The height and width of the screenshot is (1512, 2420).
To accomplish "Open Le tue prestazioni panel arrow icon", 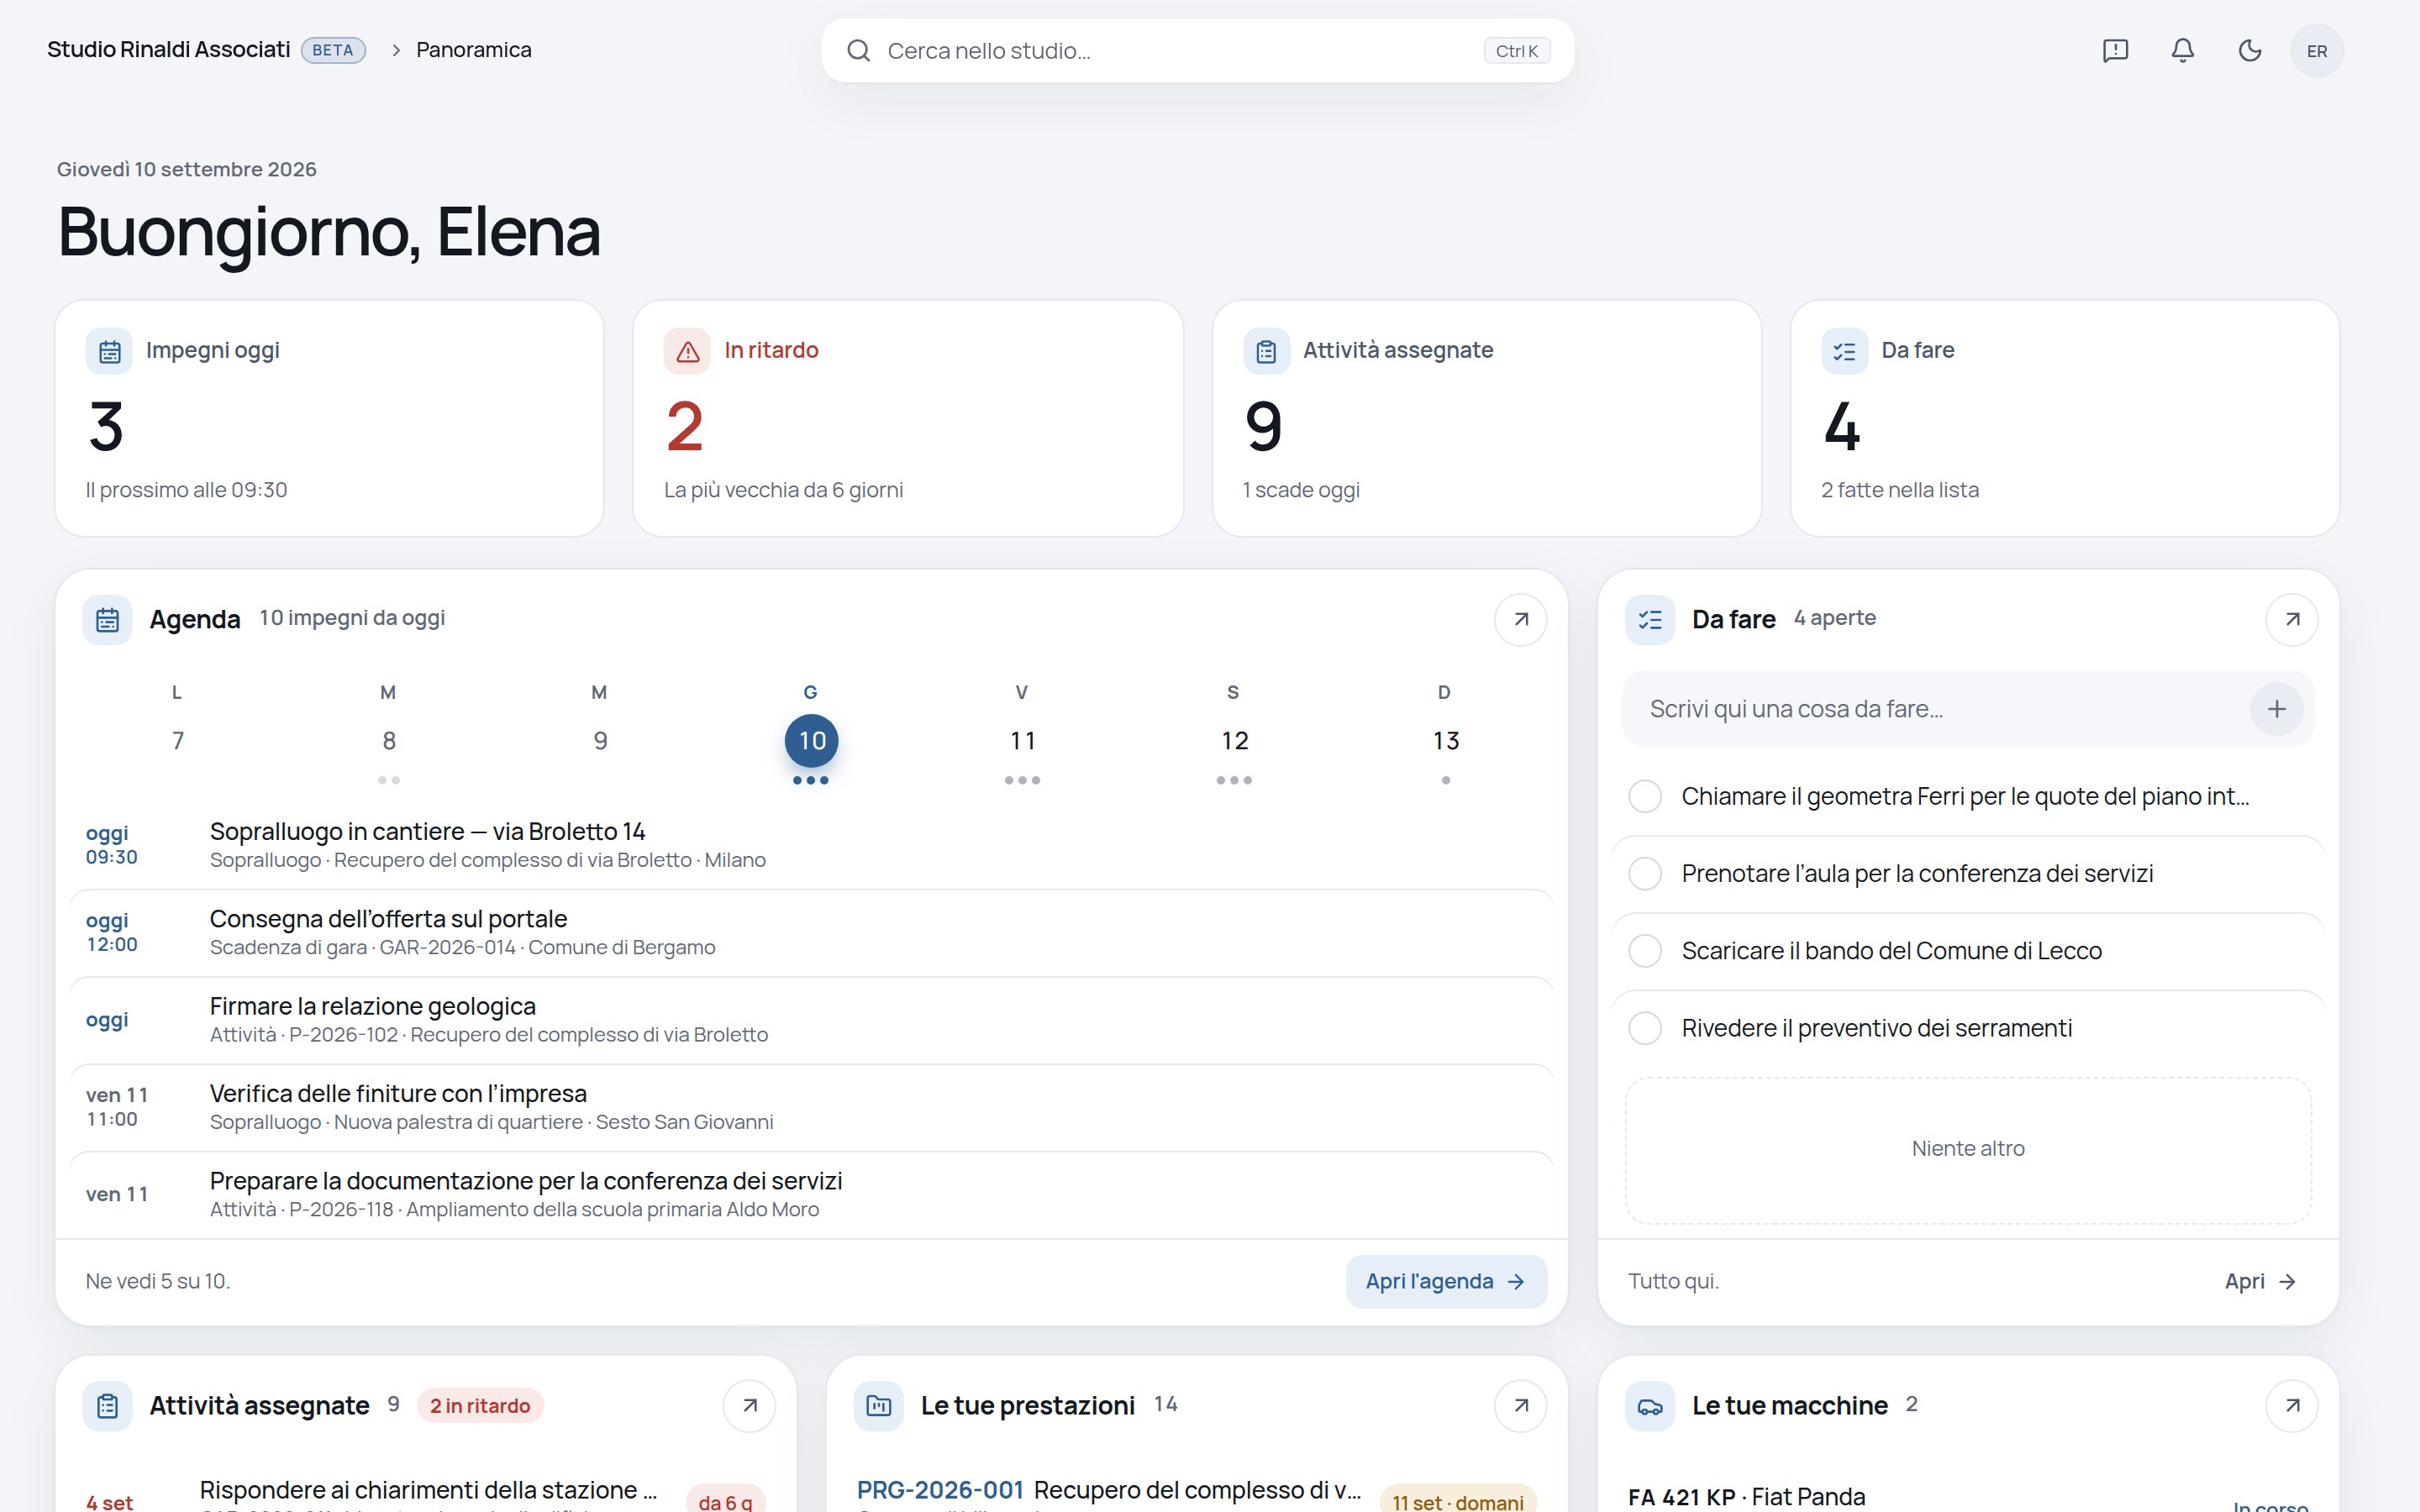I will [x=1521, y=1406].
